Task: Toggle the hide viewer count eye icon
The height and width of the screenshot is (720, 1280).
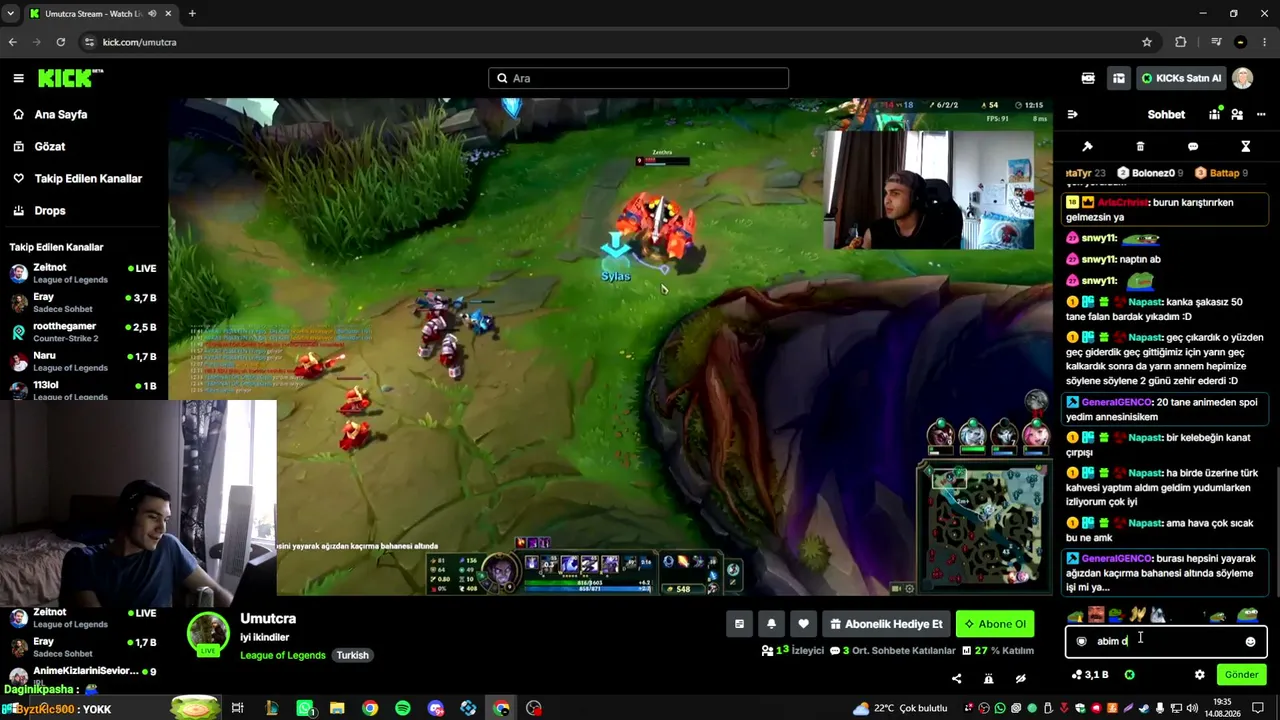Action: [1021, 679]
